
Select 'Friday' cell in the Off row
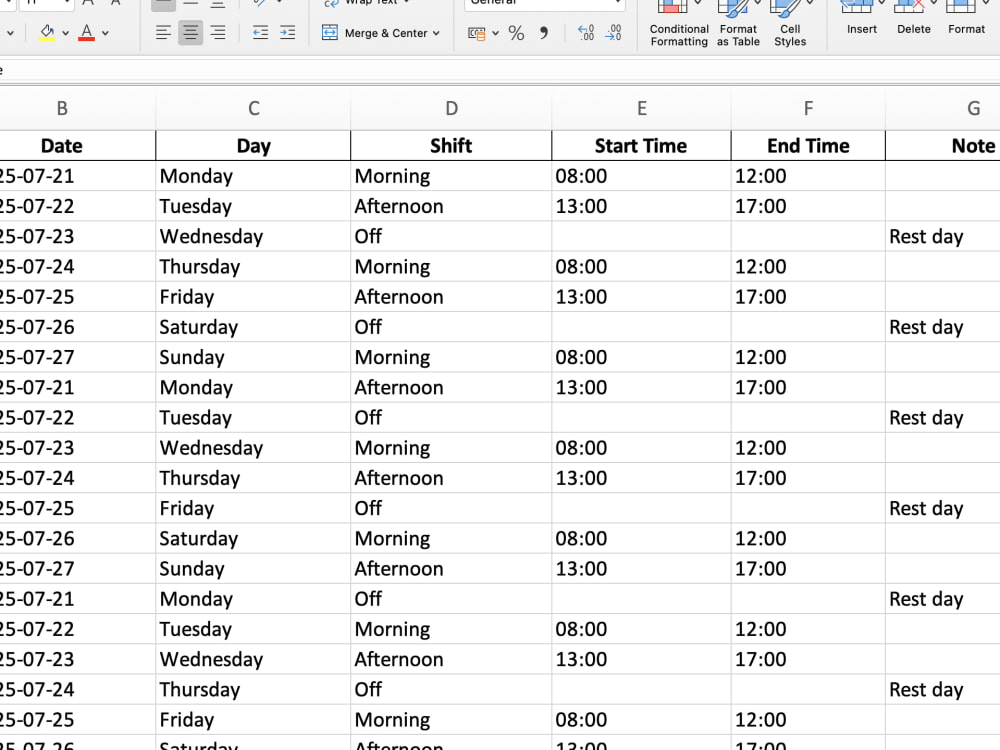coord(253,508)
